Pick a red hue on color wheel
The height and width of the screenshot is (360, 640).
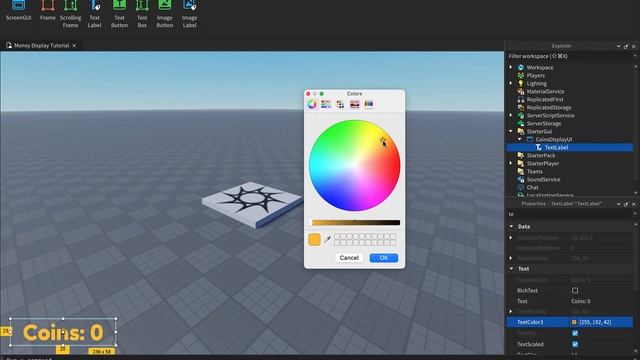[395, 165]
